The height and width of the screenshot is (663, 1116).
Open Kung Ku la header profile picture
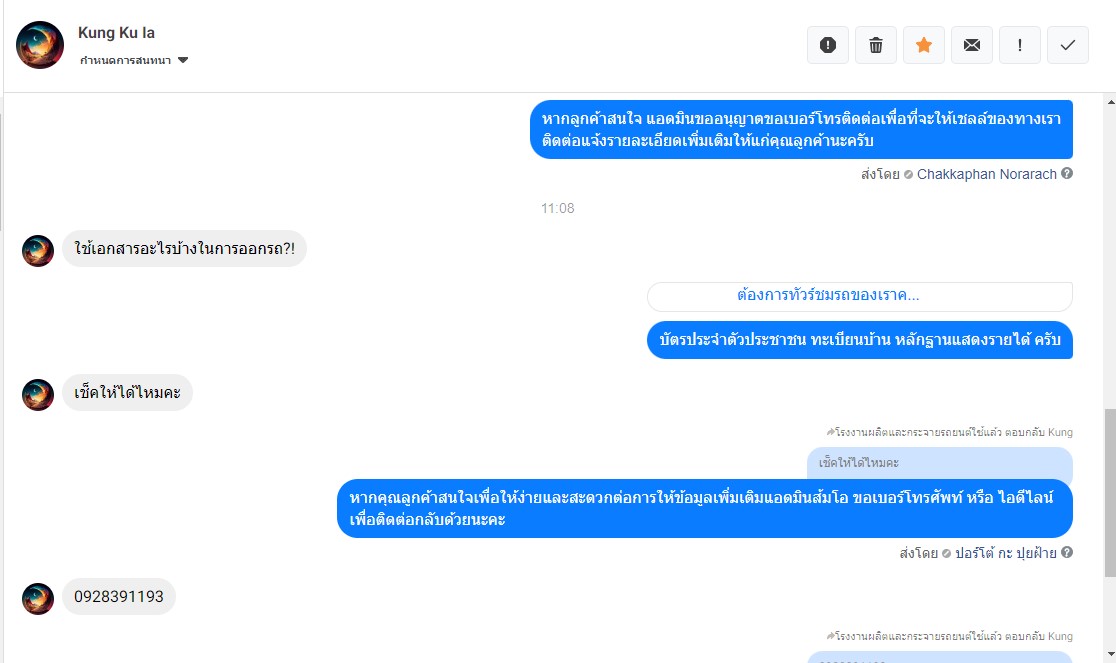(40, 45)
